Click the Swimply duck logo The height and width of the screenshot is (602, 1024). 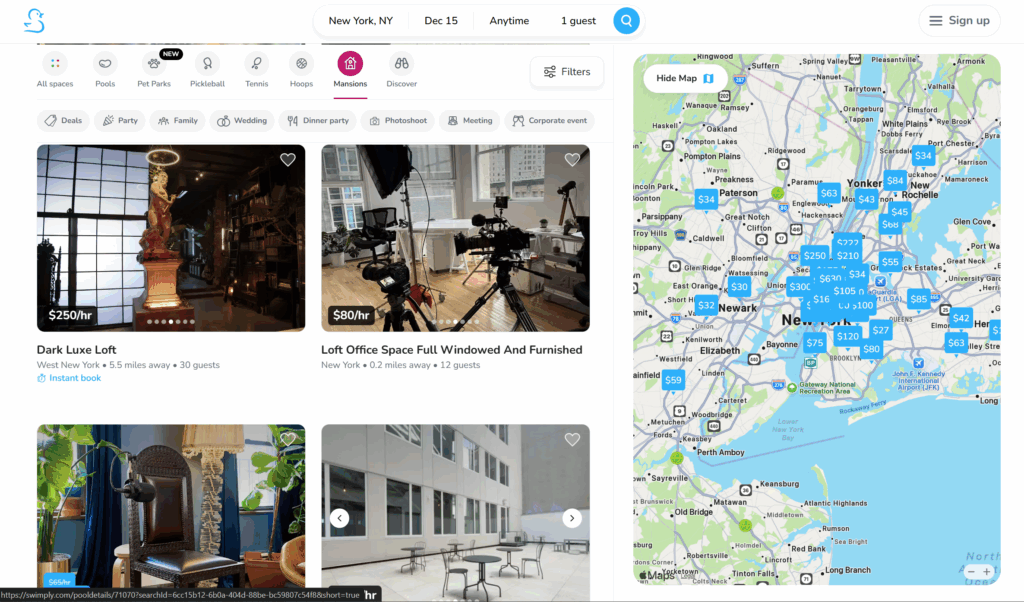pyautogui.click(x=35, y=21)
